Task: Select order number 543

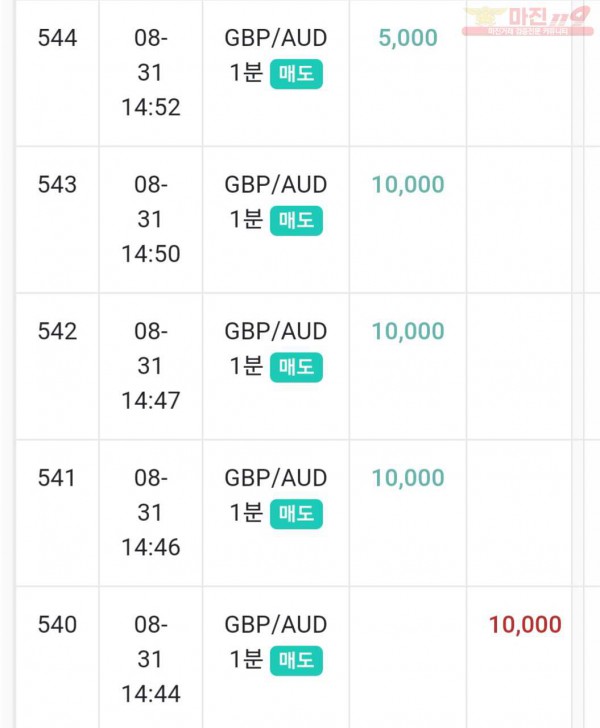Action: point(57,185)
